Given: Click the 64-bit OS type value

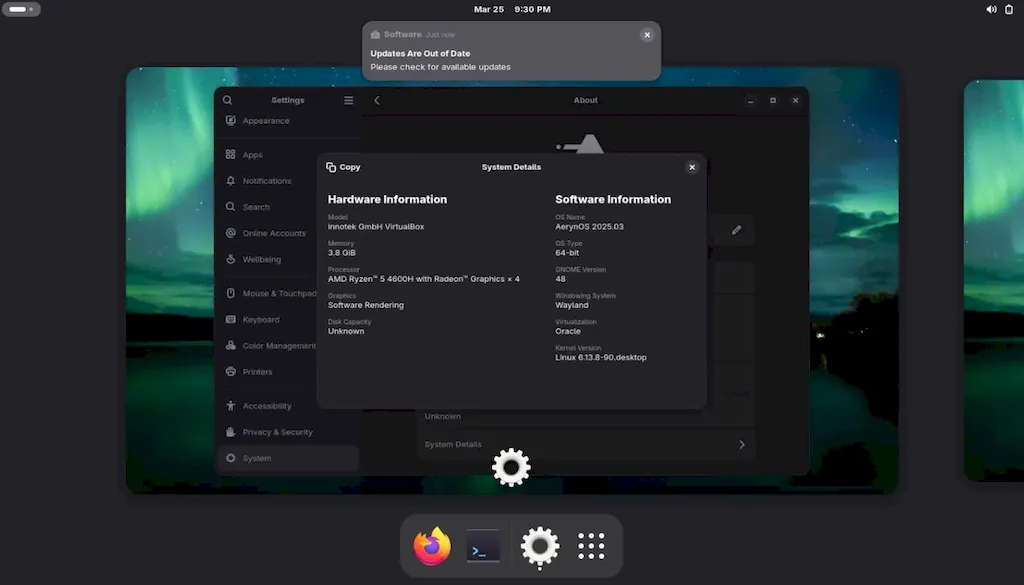Looking at the screenshot, I should click(x=567, y=253).
